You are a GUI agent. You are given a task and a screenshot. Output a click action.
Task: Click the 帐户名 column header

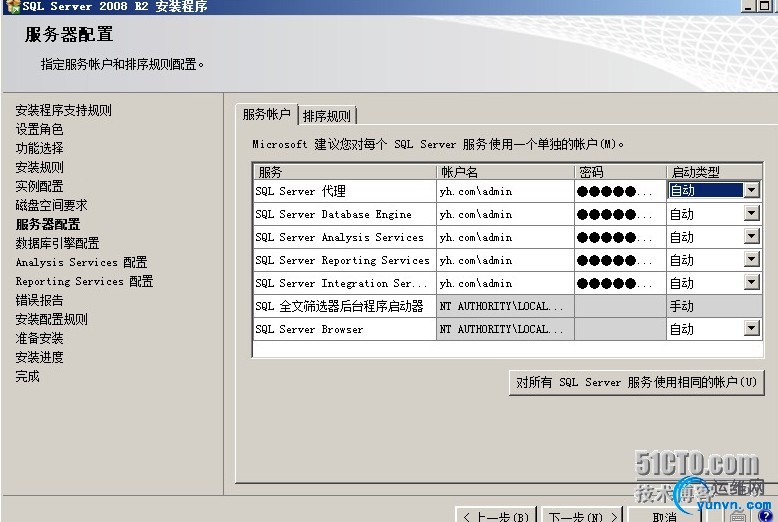point(505,172)
